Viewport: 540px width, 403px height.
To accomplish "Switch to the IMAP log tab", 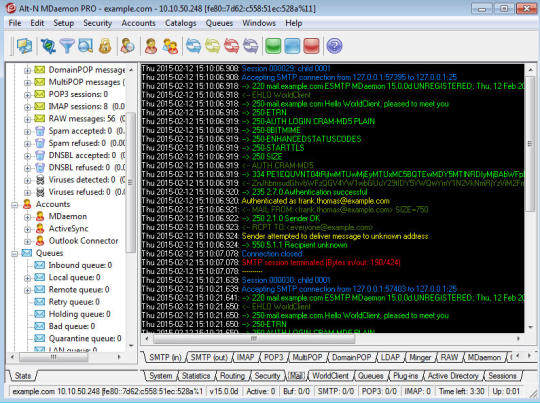I will click(x=245, y=357).
